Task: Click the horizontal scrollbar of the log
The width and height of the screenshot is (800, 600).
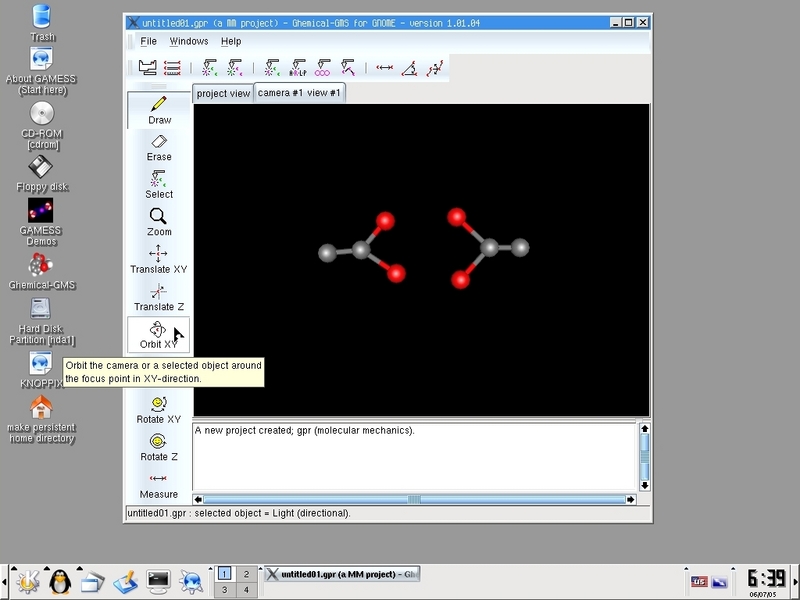Action: 414,499
